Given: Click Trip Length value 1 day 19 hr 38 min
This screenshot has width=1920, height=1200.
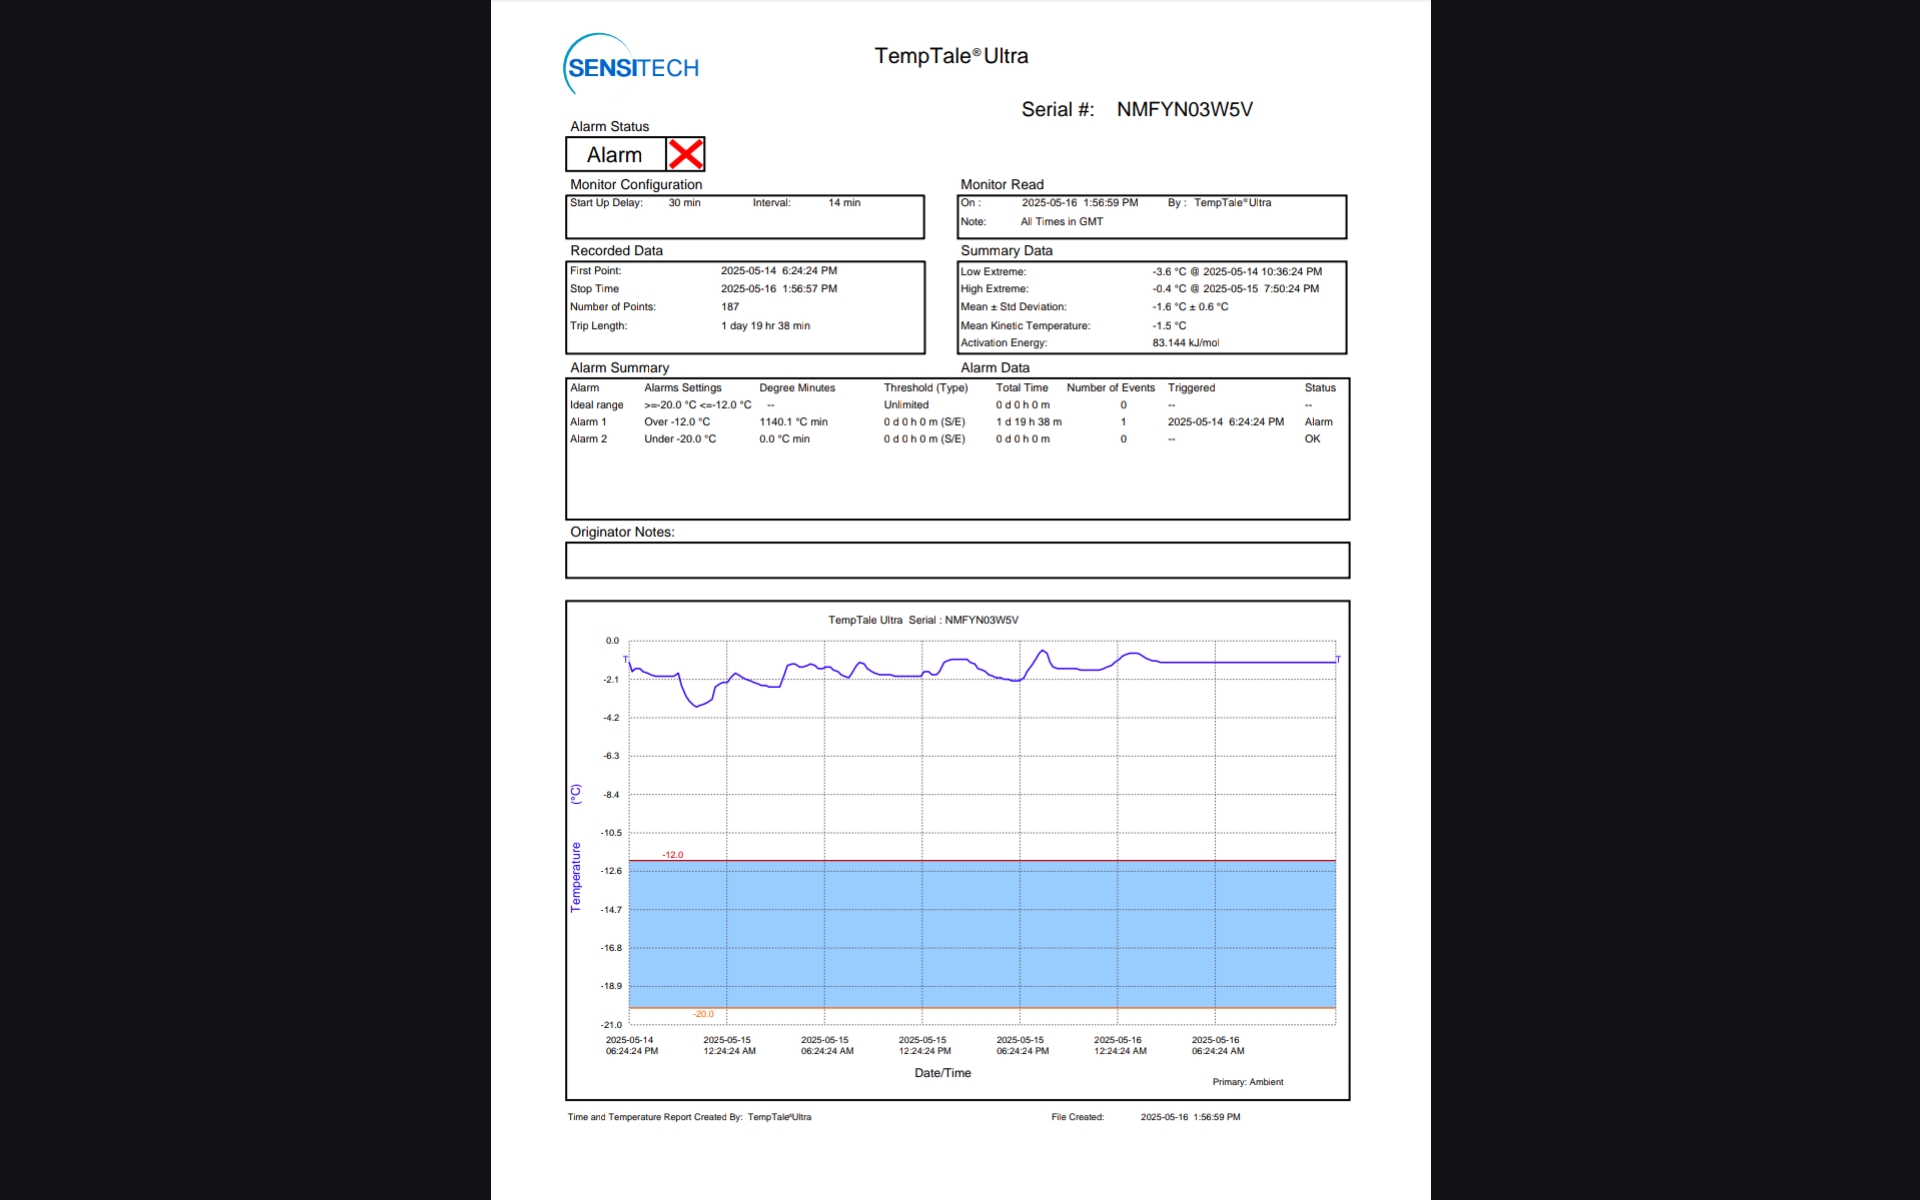Looking at the screenshot, I should click(x=765, y=326).
